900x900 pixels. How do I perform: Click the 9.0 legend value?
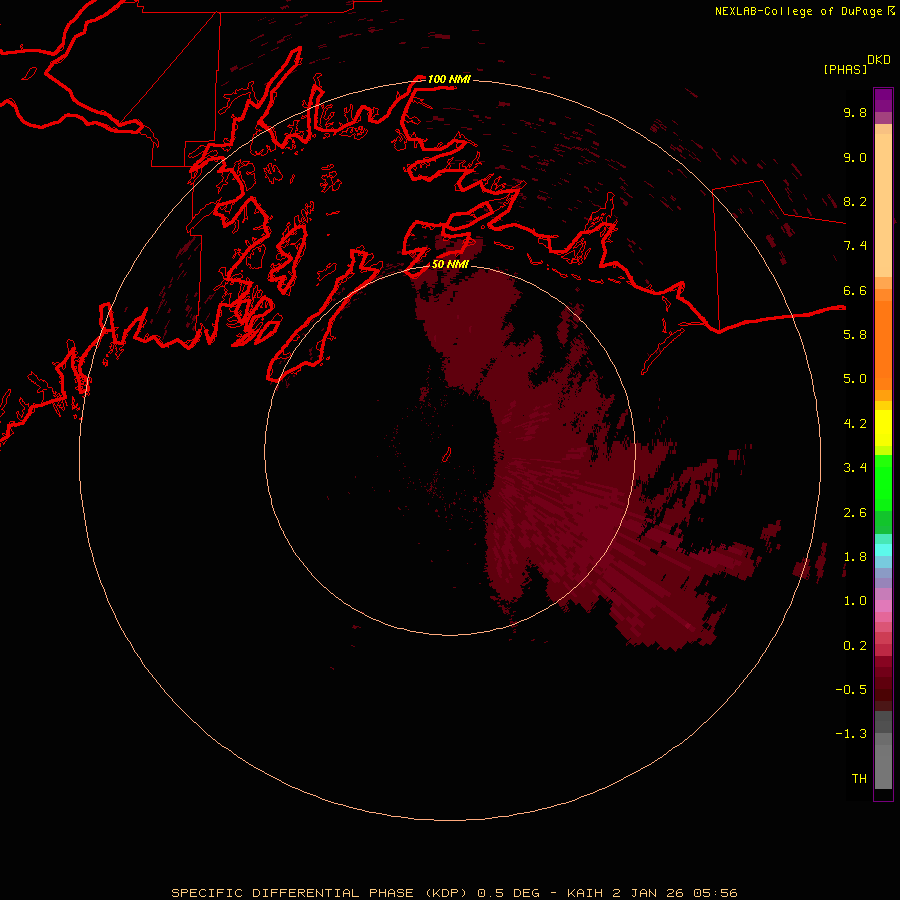coord(855,157)
